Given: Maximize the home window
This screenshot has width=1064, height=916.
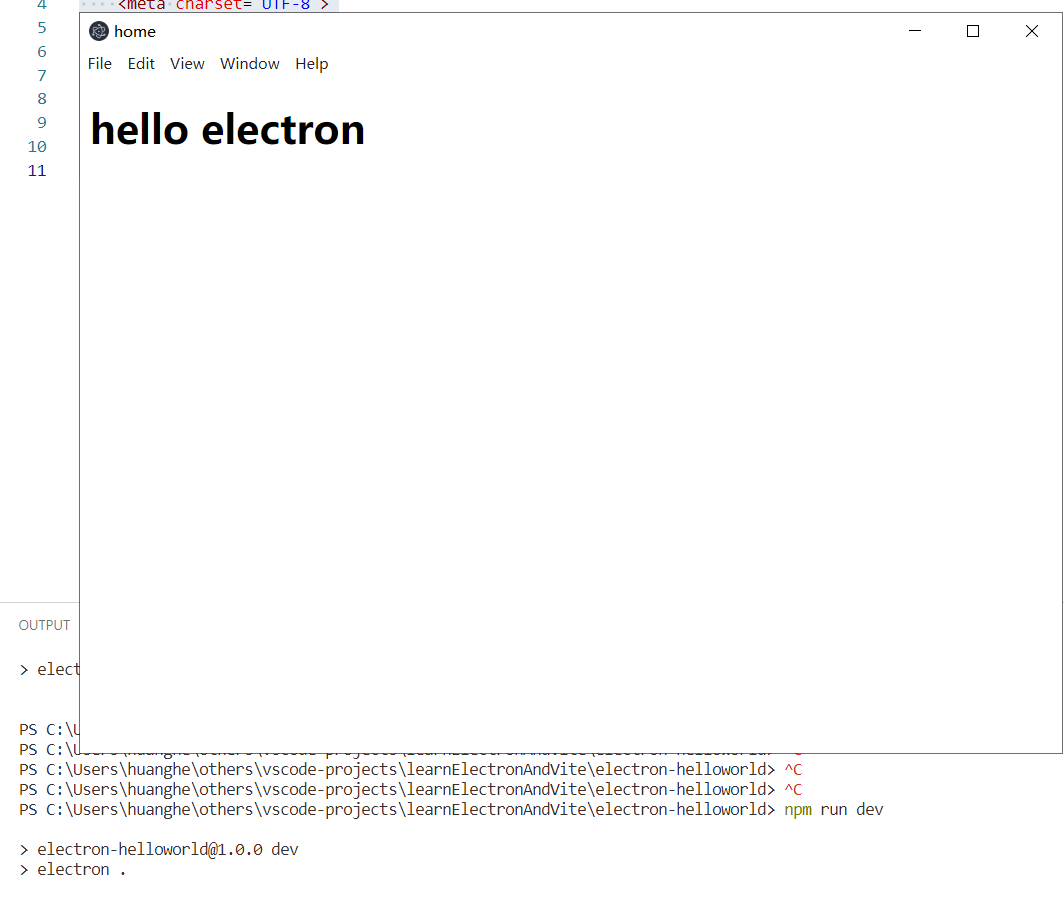Looking at the screenshot, I should coord(973,31).
